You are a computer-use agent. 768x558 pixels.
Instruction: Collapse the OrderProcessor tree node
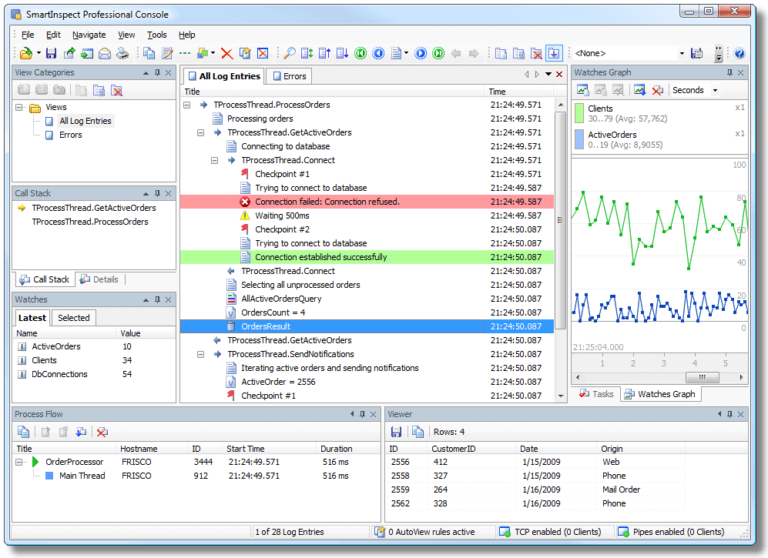point(20,462)
